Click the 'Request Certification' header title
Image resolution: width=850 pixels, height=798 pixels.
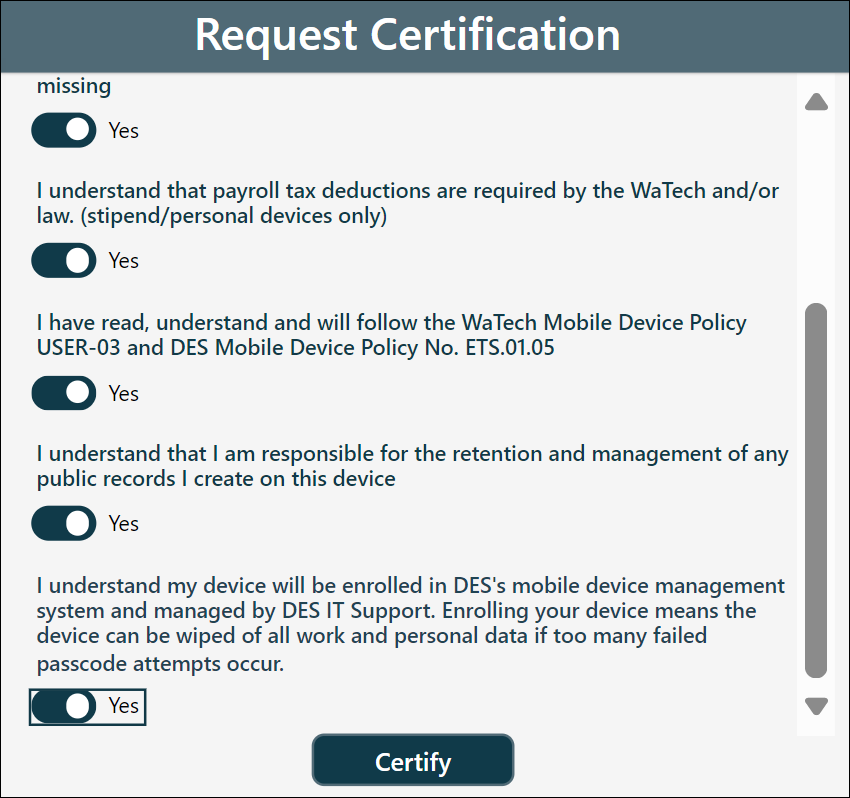pos(408,35)
